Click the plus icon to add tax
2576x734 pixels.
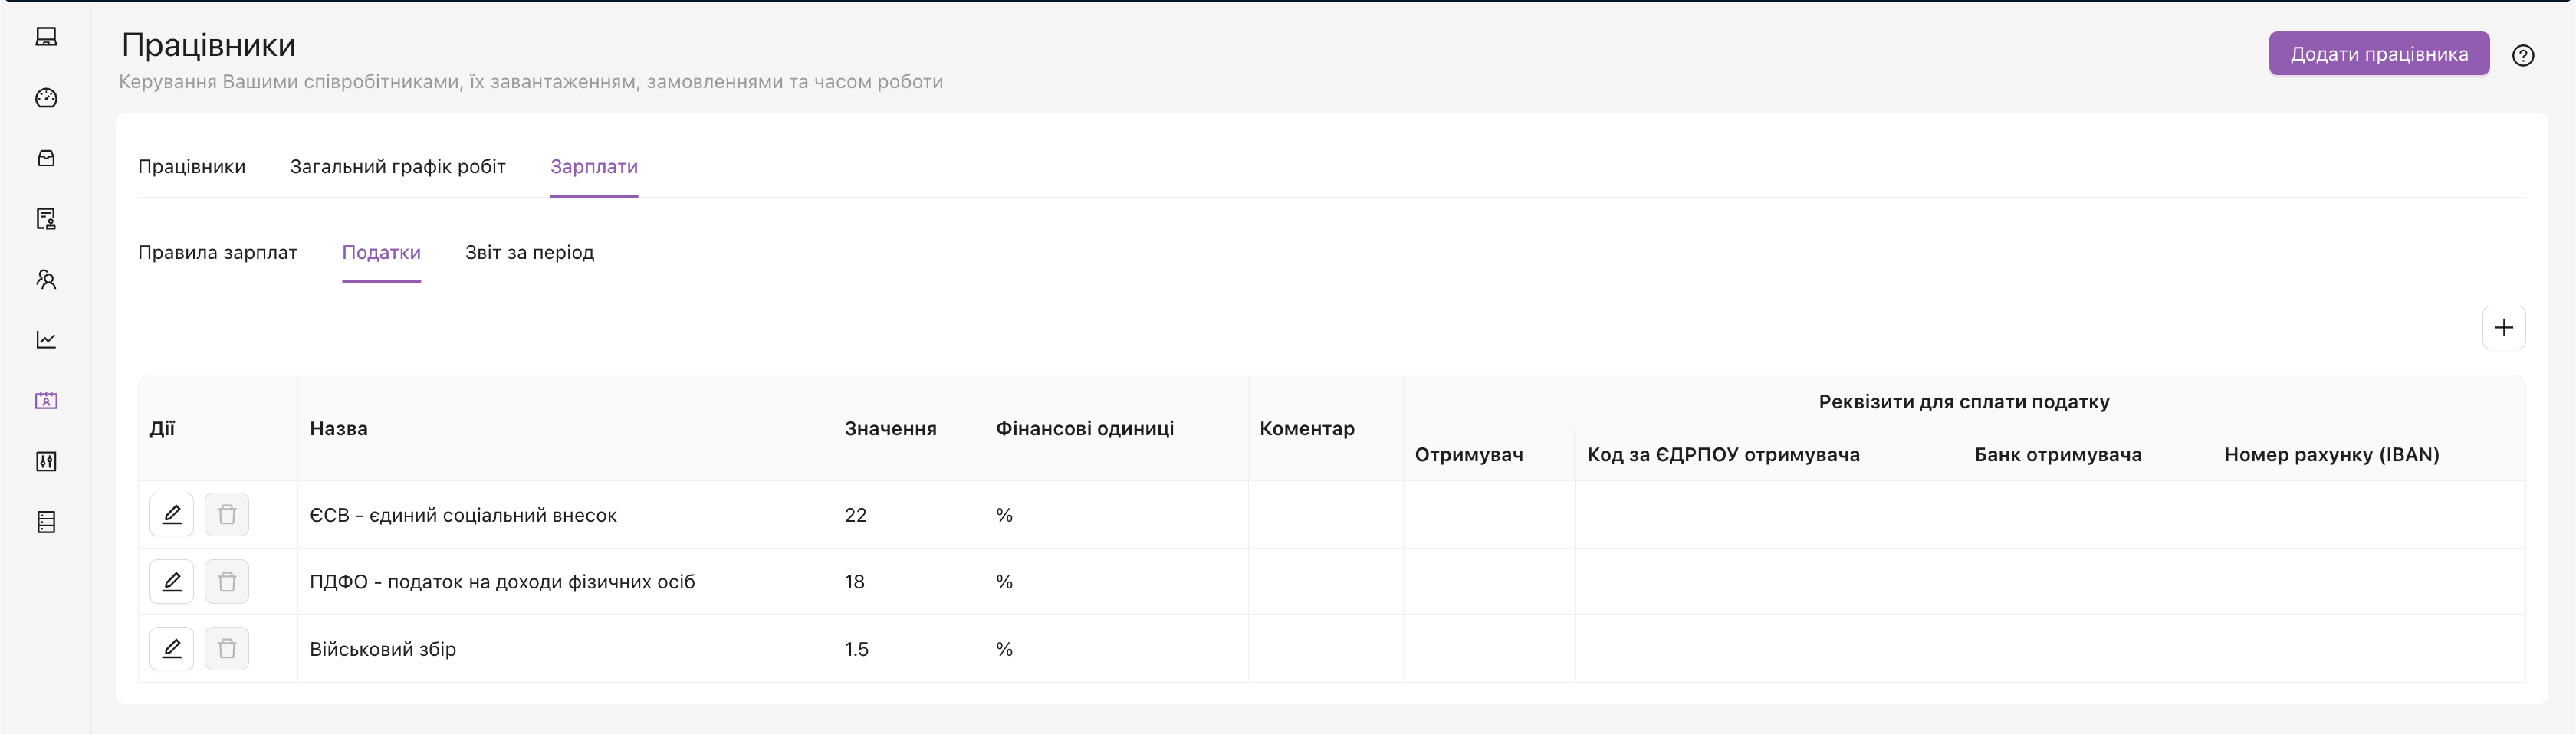click(x=2503, y=328)
